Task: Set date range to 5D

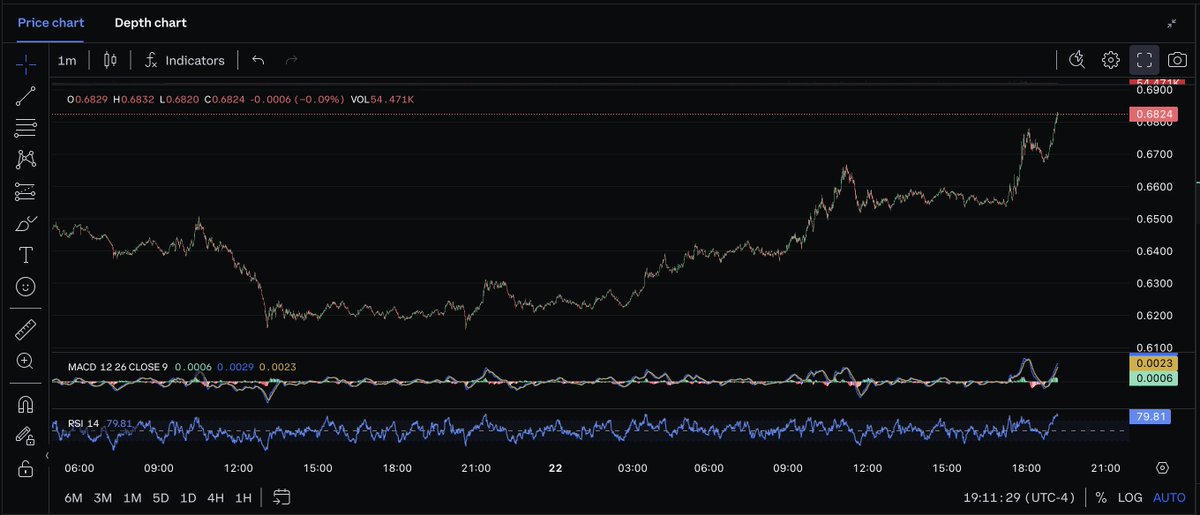Action: point(160,498)
